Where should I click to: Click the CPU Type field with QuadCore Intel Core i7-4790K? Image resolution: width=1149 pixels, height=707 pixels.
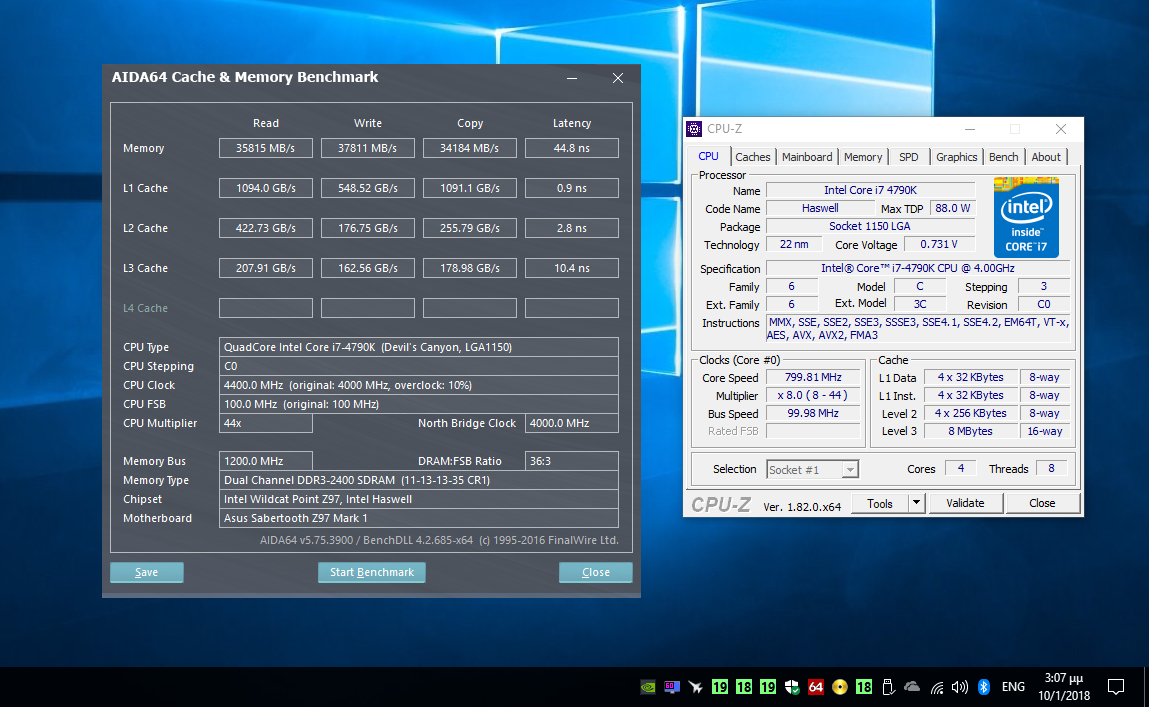[418, 347]
